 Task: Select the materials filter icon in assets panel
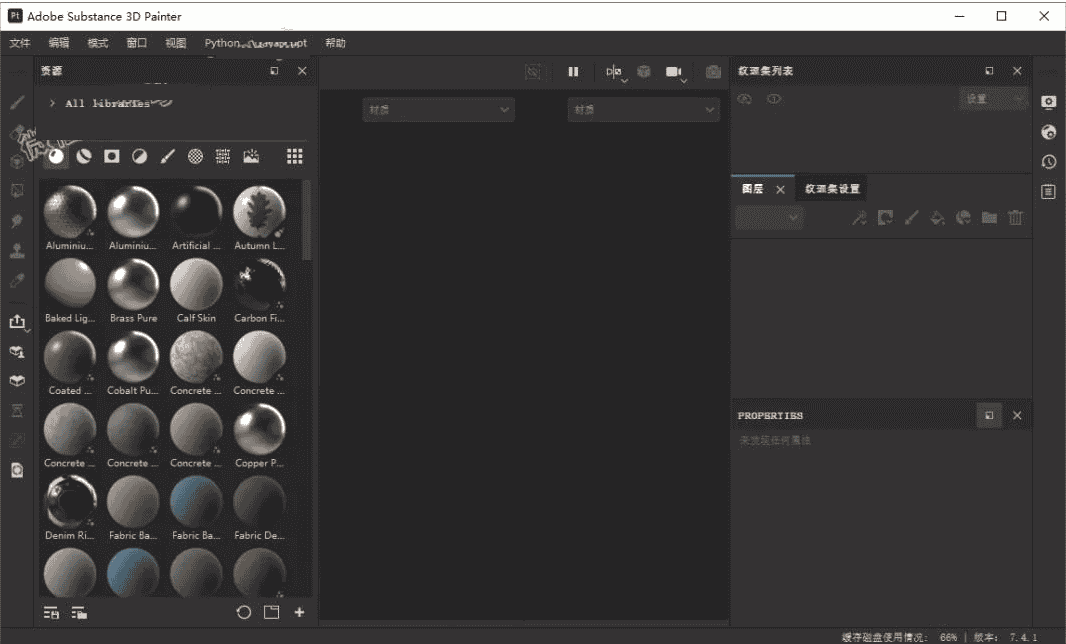click(56, 156)
